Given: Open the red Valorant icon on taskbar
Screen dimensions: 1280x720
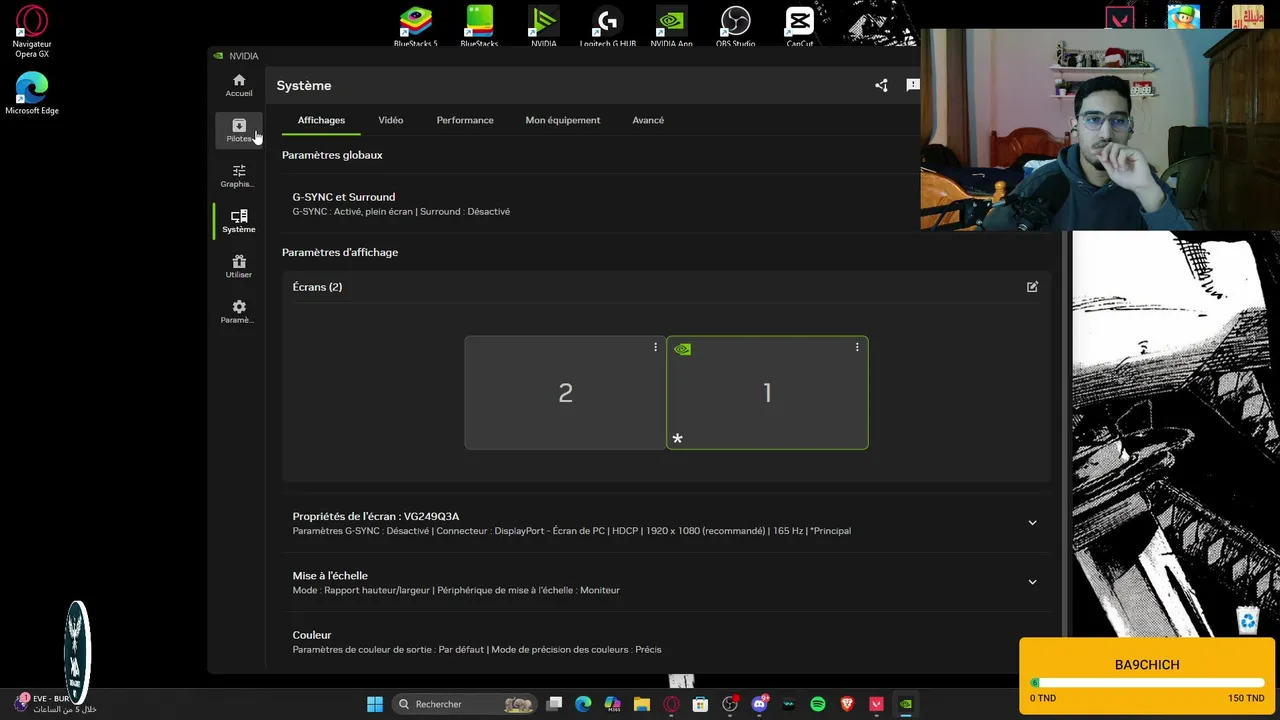Looking at the screenshot, I should click(877, 704).
